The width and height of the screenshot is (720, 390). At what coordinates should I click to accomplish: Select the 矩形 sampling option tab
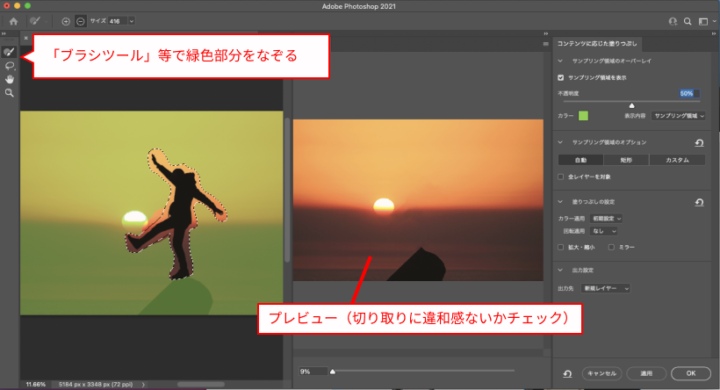(x=626, y=160)
